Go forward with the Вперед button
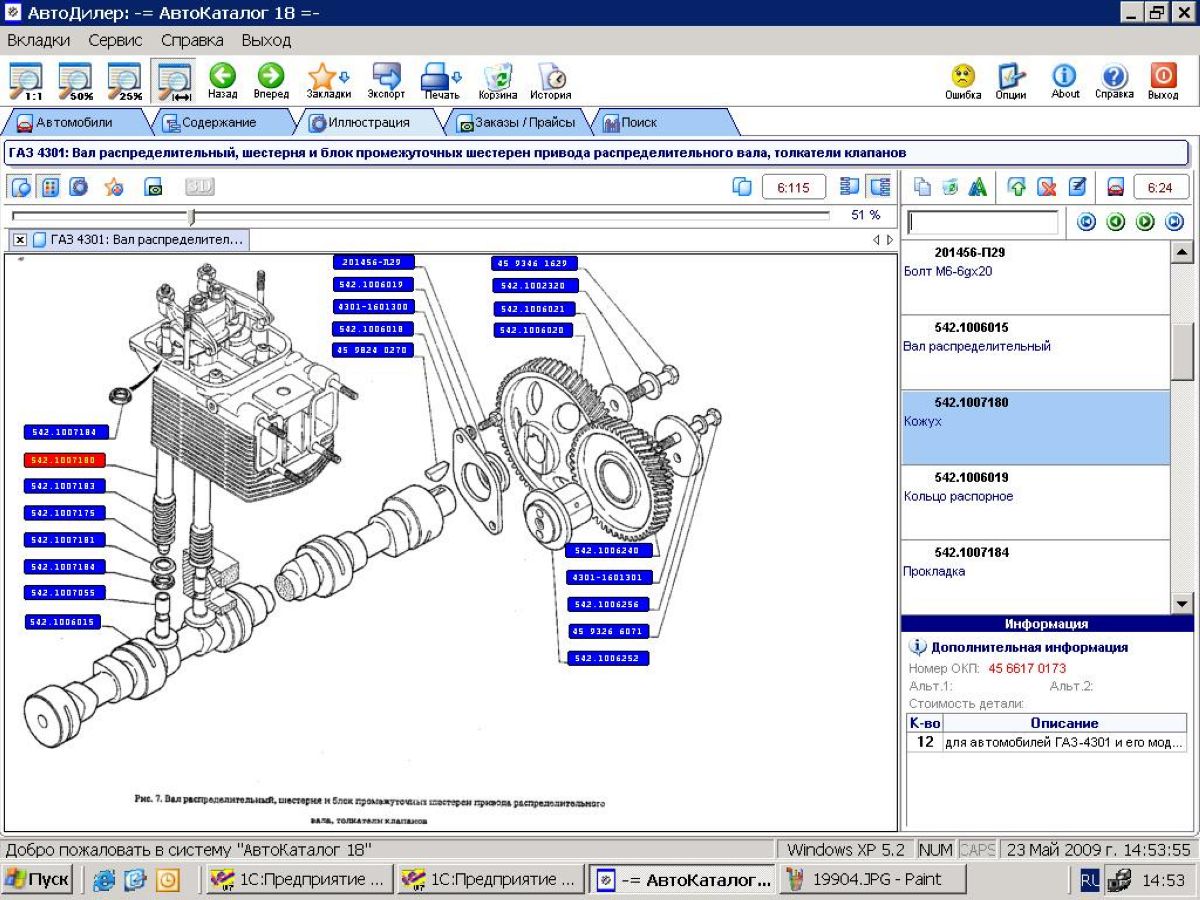The width and height of the screenshot is (1200, 900). pyautogui.click(x=271, y=81)
